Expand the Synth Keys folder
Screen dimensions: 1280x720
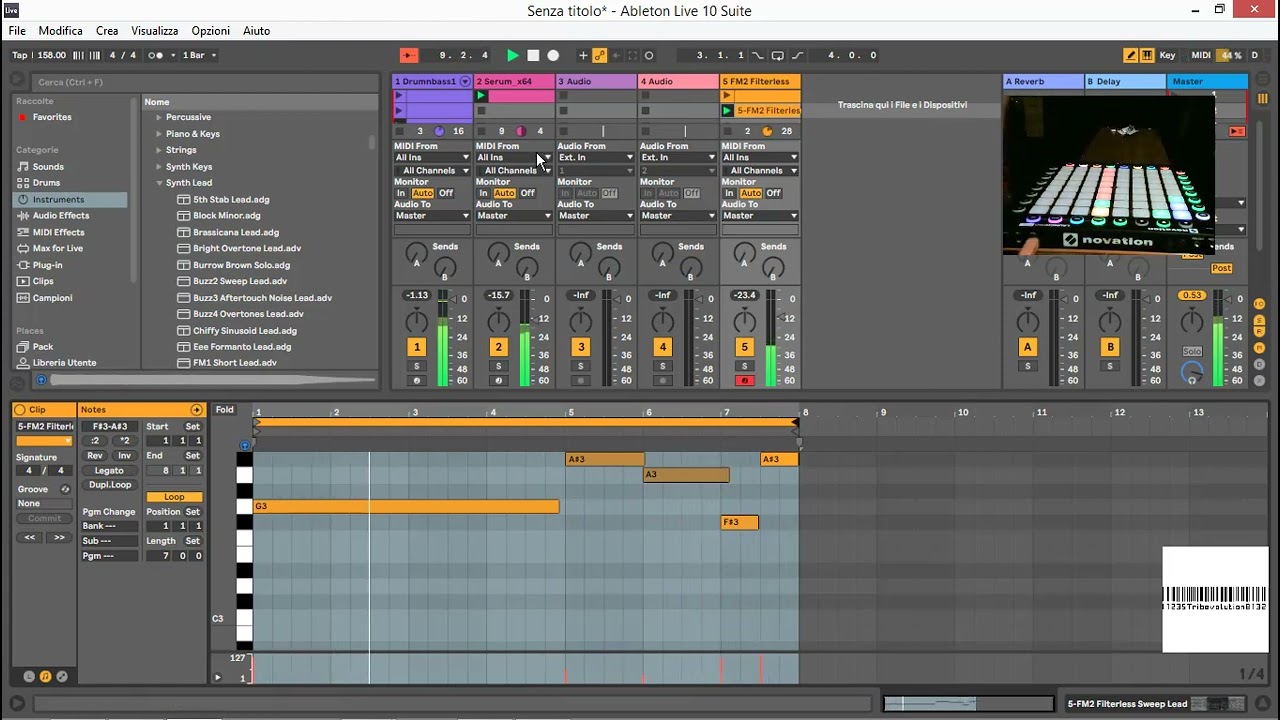coord(158,167)
